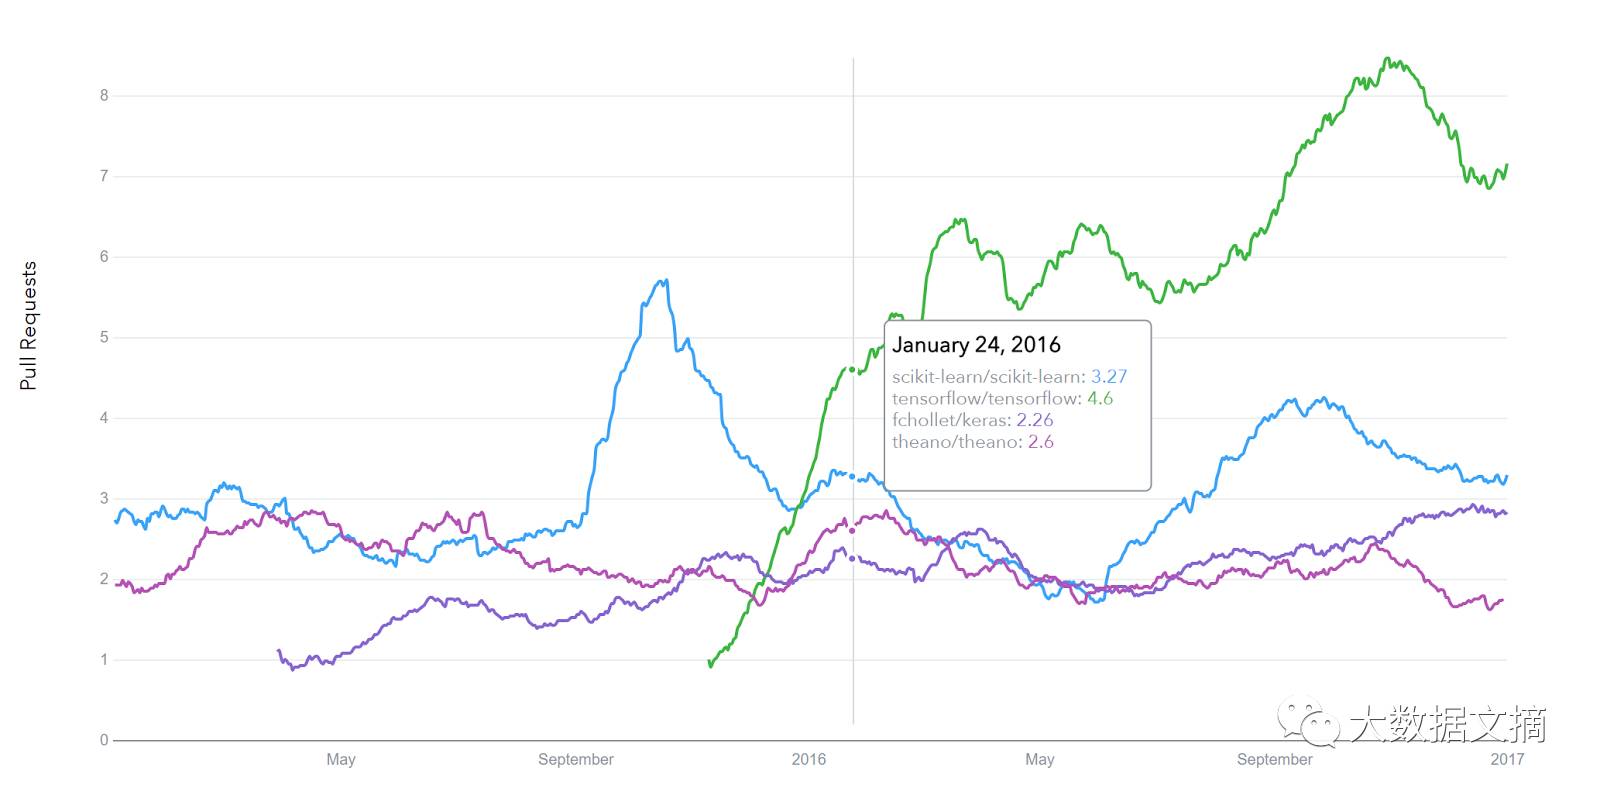Click the theano/theano entry in the tooltip

click(972, 442)
